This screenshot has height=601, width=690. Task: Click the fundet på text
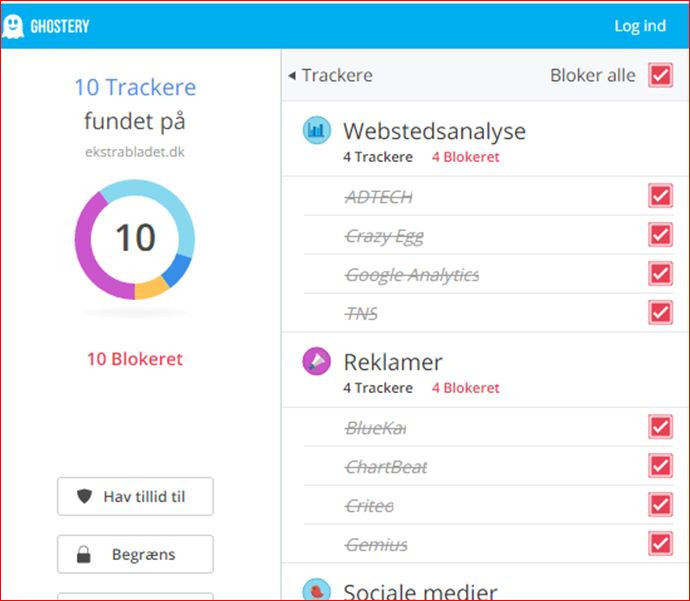(x=135, y=121)
